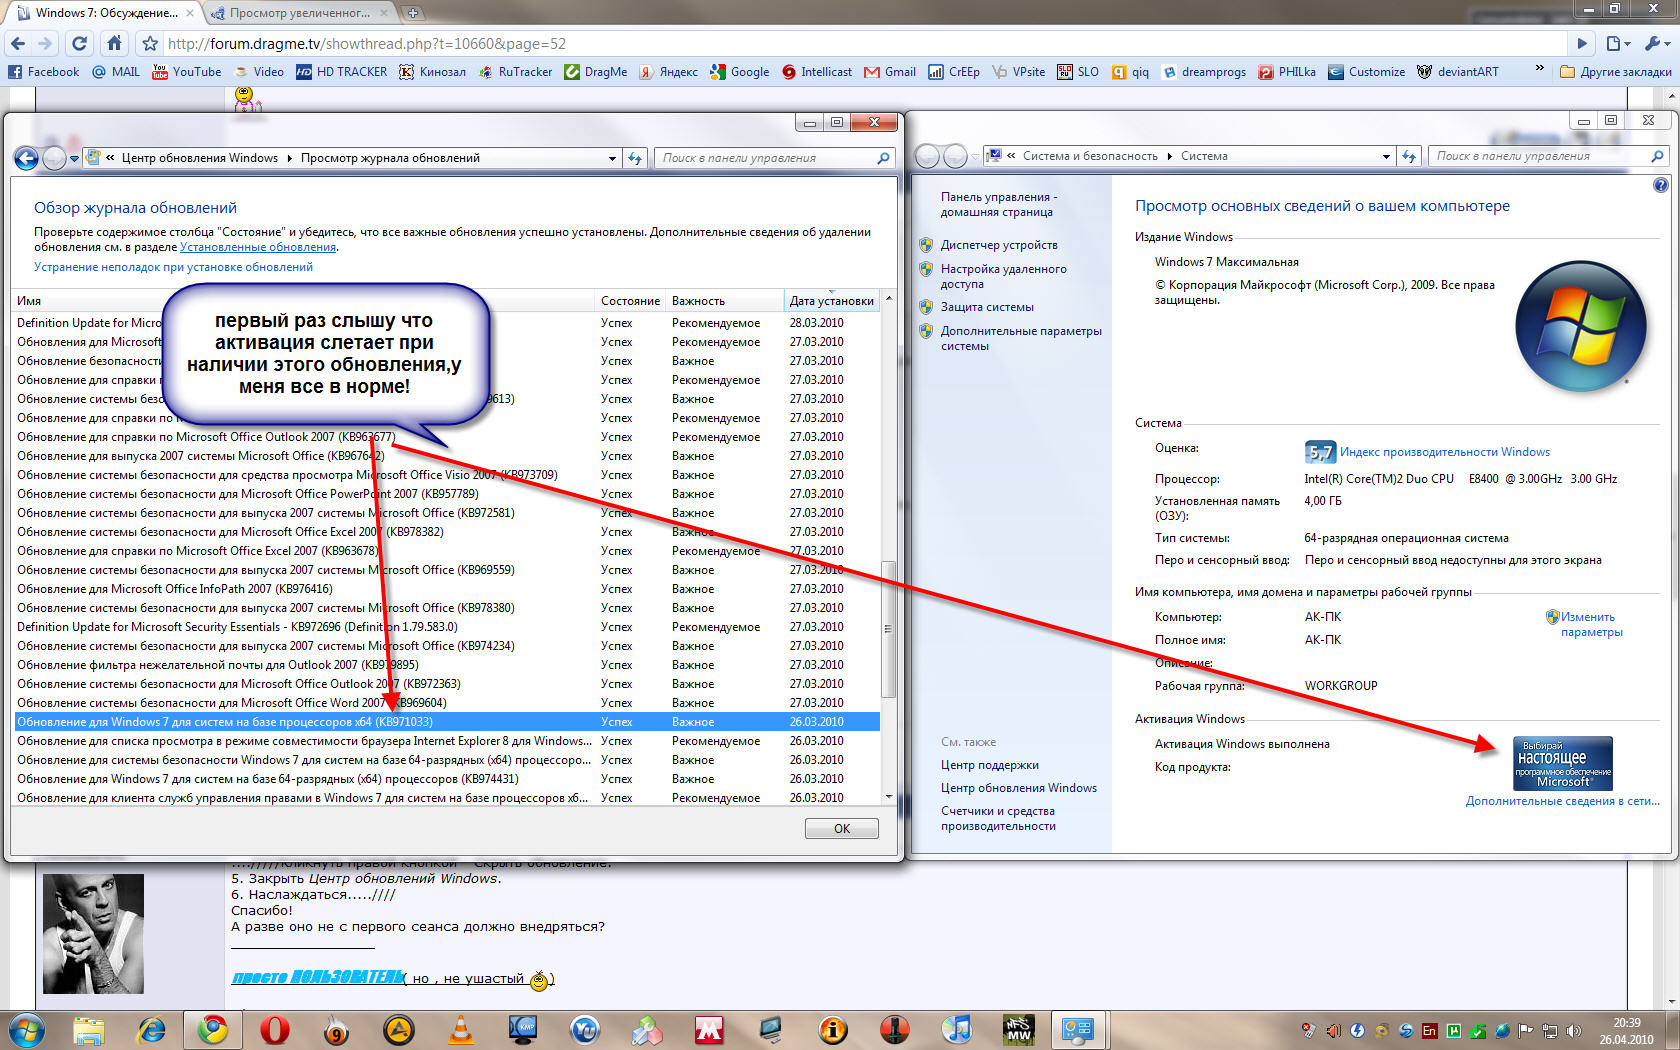Open the Яндекс bookmark

(x=669, y=72)
